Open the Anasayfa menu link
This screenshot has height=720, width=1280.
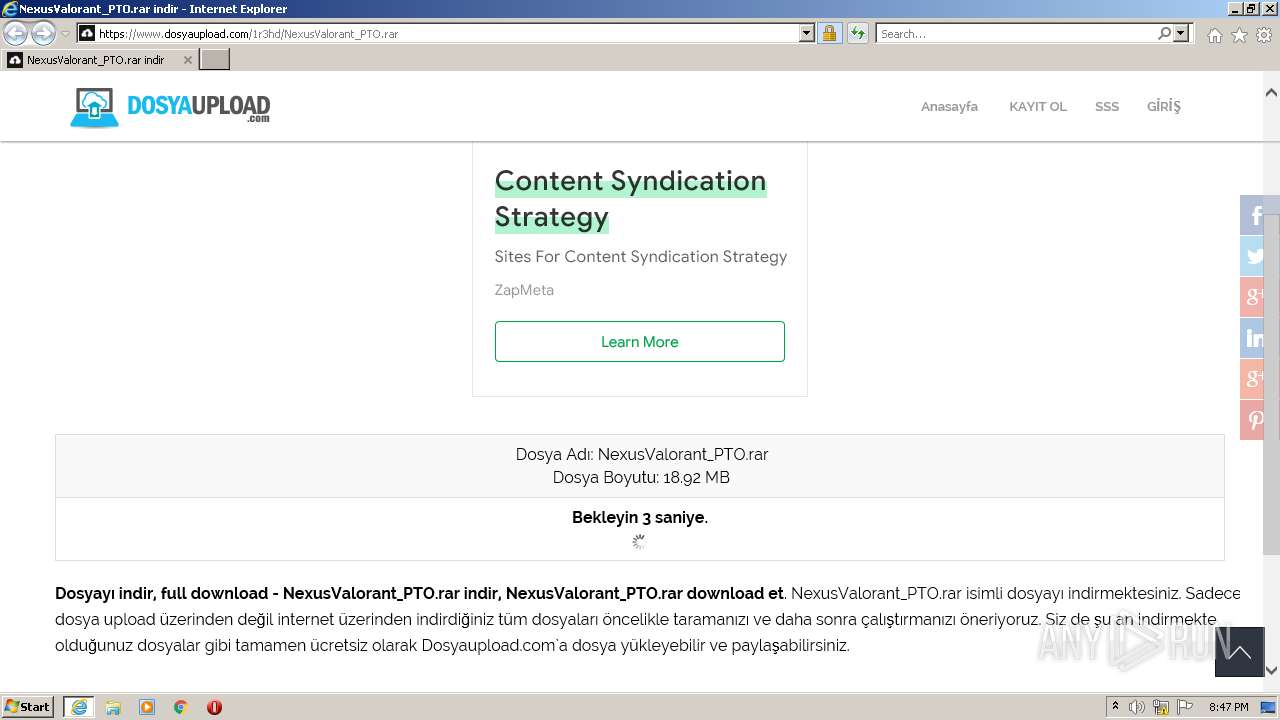(x=949, y=106)
